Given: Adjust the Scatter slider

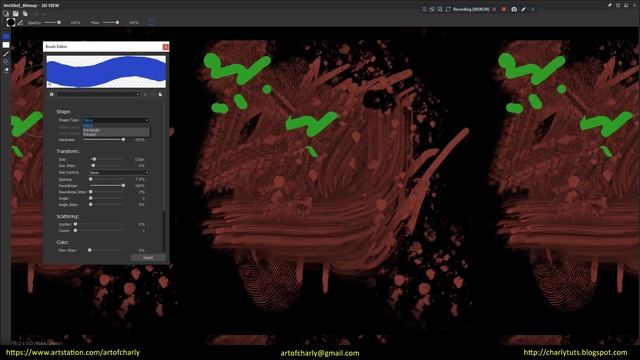Looking at the screenshot, I should point(99,224).
